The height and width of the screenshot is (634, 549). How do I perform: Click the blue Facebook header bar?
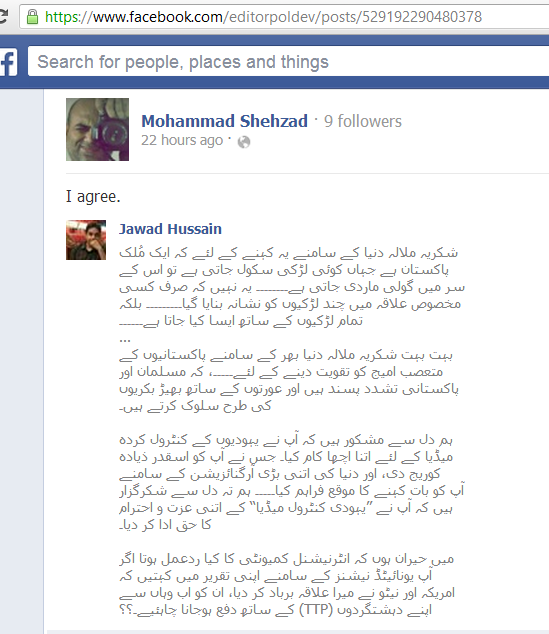(274, 61)
